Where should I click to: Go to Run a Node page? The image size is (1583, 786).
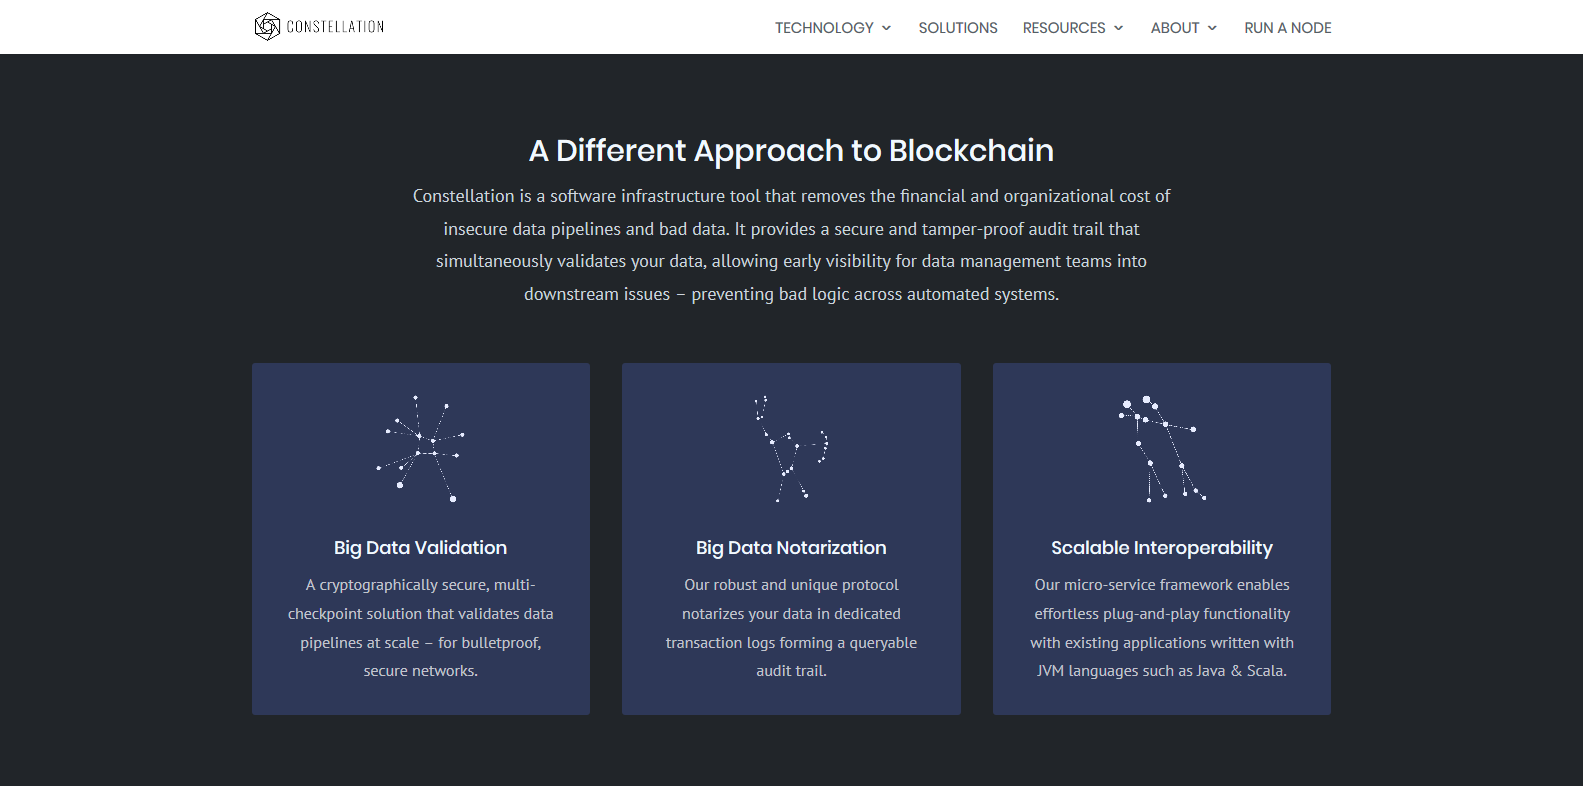(1288, 28)
